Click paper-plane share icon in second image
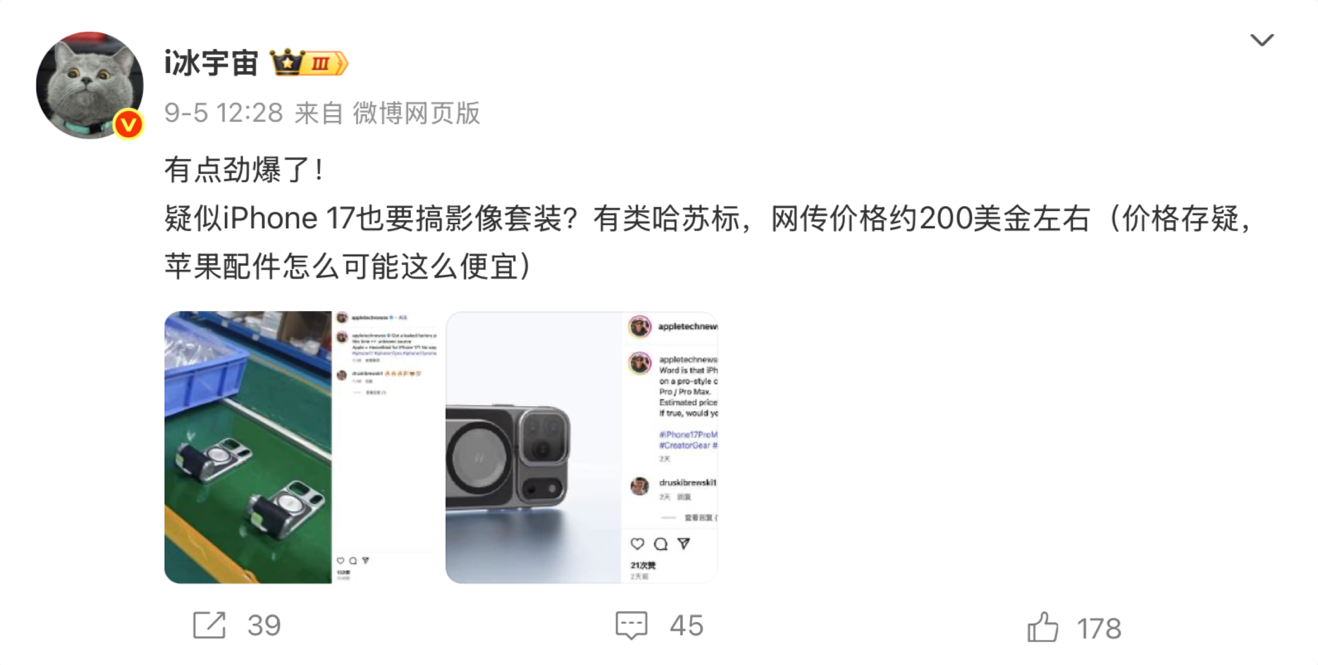 [683, 544]
